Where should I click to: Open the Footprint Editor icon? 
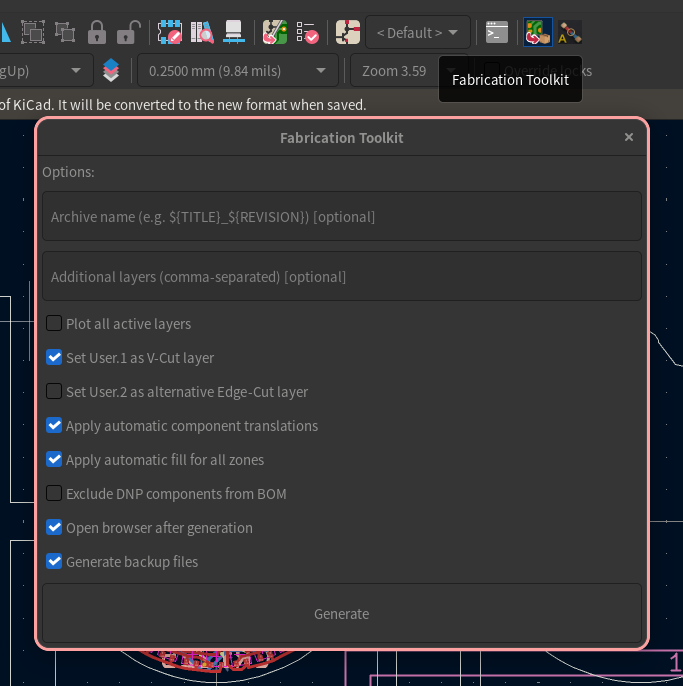pos(170,32)
